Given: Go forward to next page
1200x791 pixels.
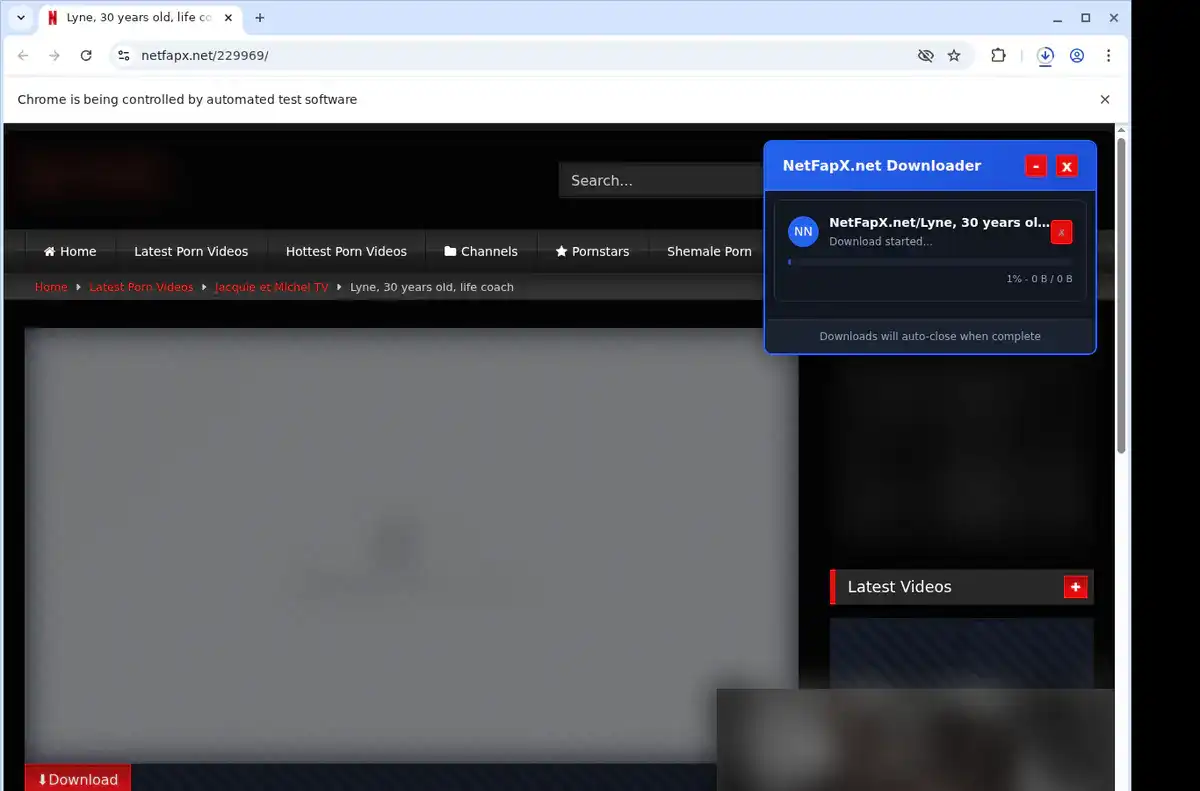Looking at the screenshot, I should [55, 56].
